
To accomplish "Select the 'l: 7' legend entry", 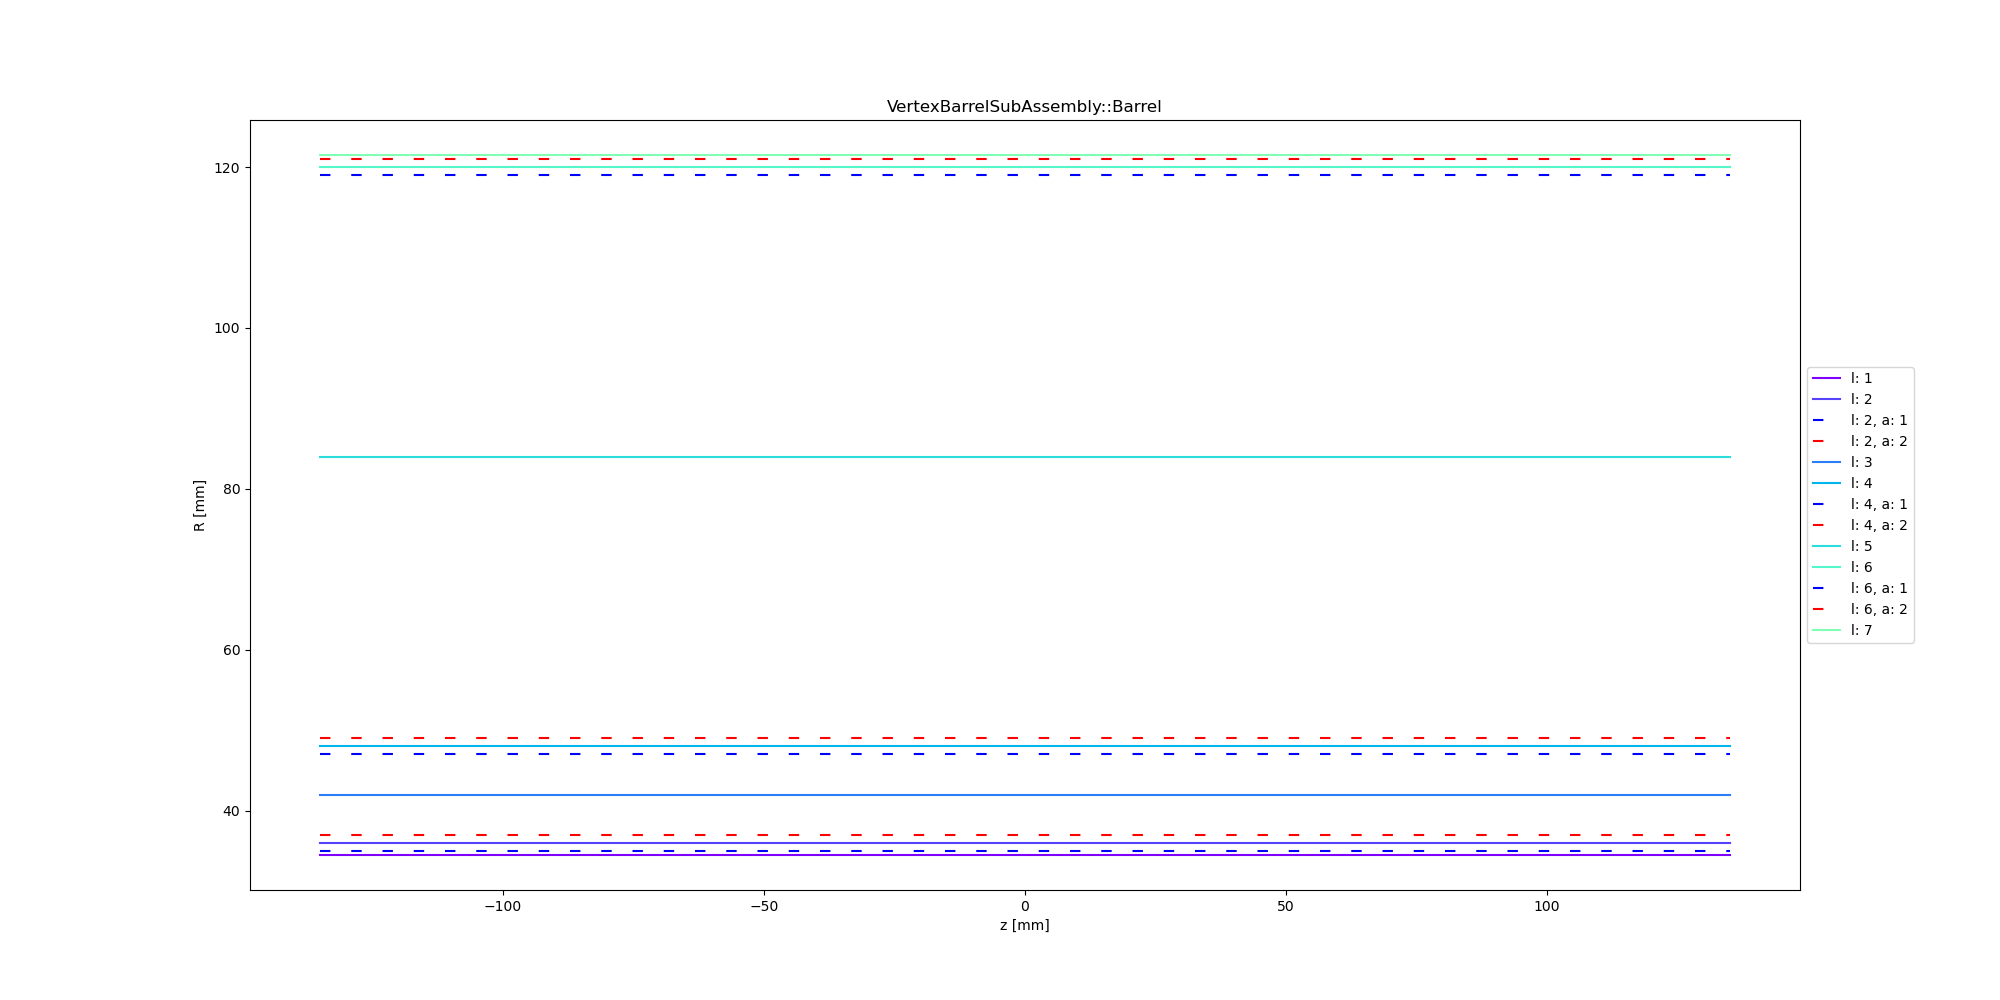I will click(1861, 630).
